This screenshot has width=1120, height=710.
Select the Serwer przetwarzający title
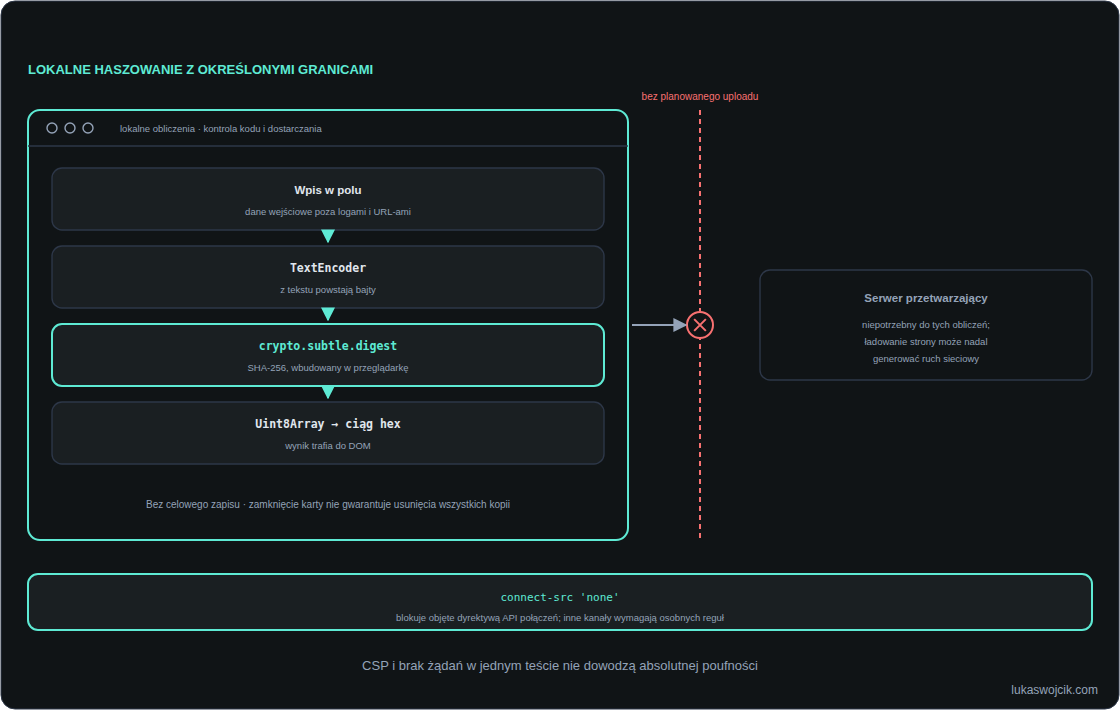926,298
